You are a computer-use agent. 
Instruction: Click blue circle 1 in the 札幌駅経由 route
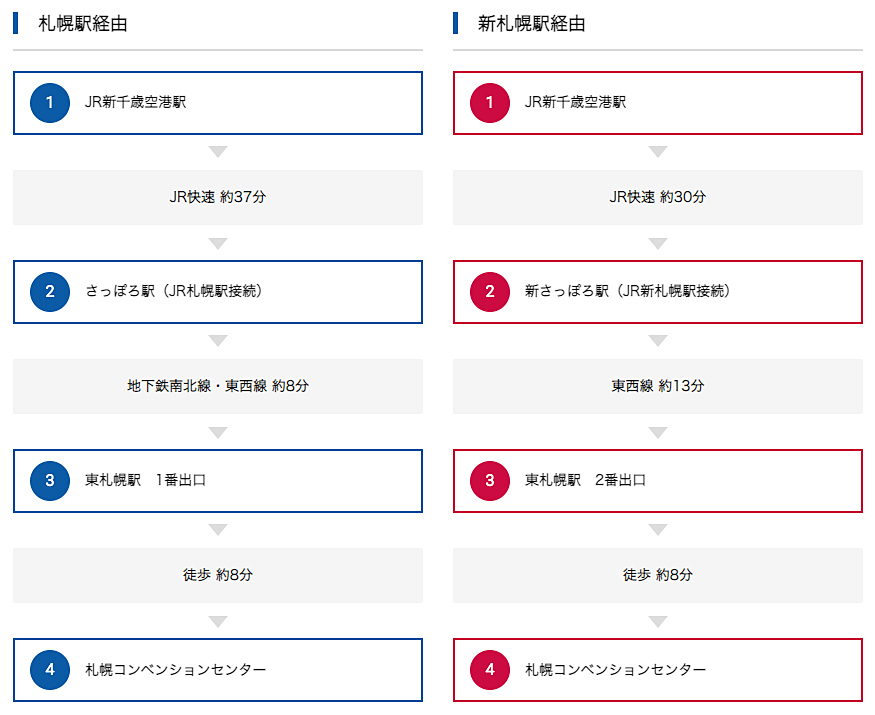50,103
